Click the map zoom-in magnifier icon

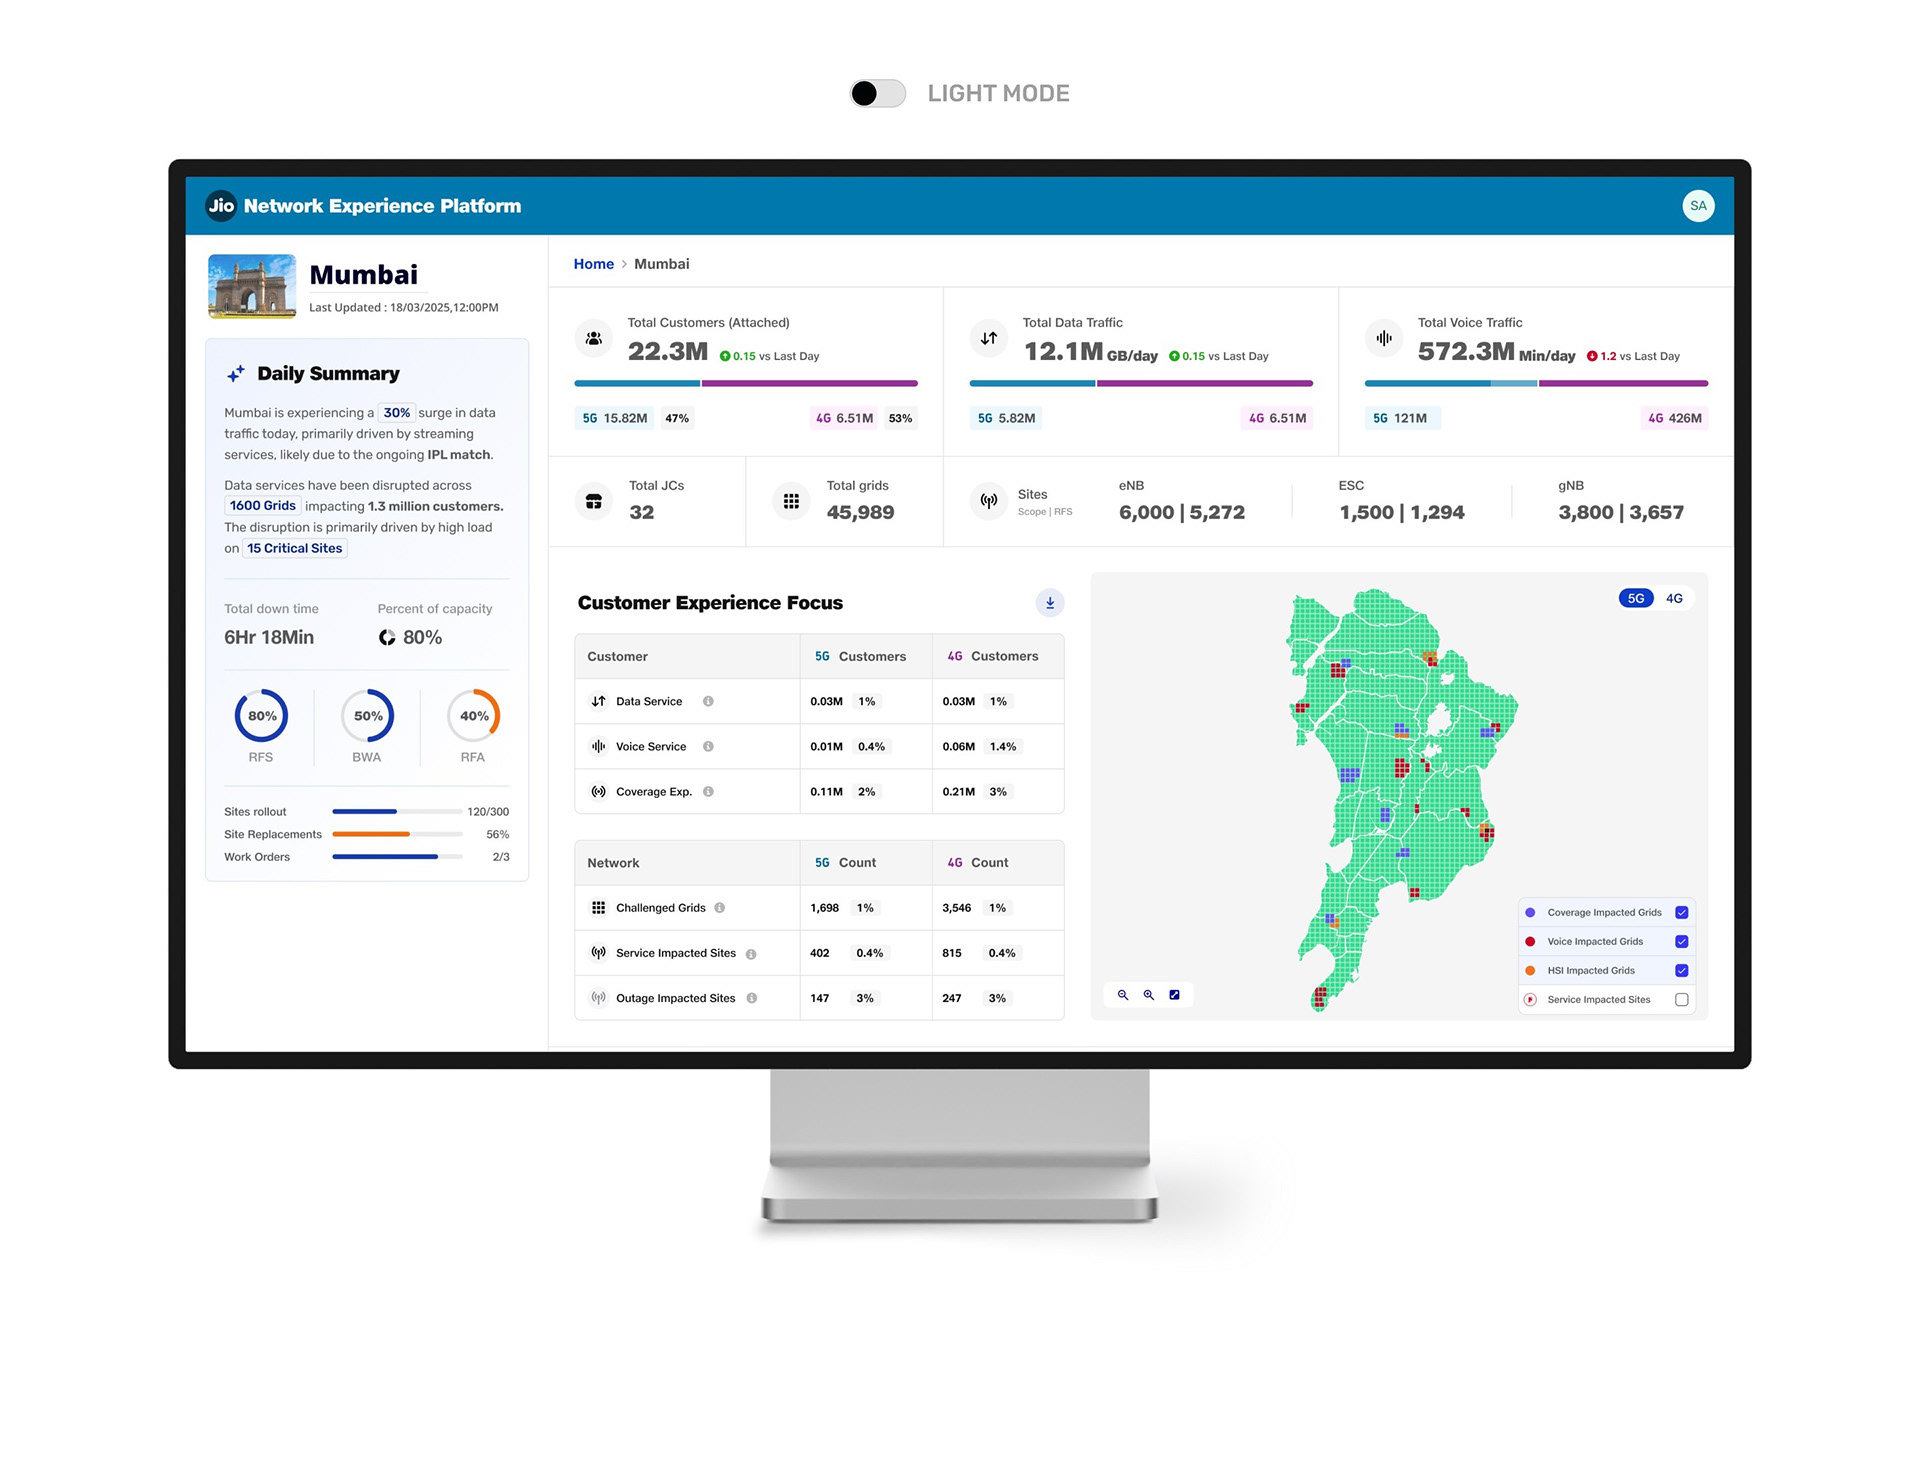1149,995
